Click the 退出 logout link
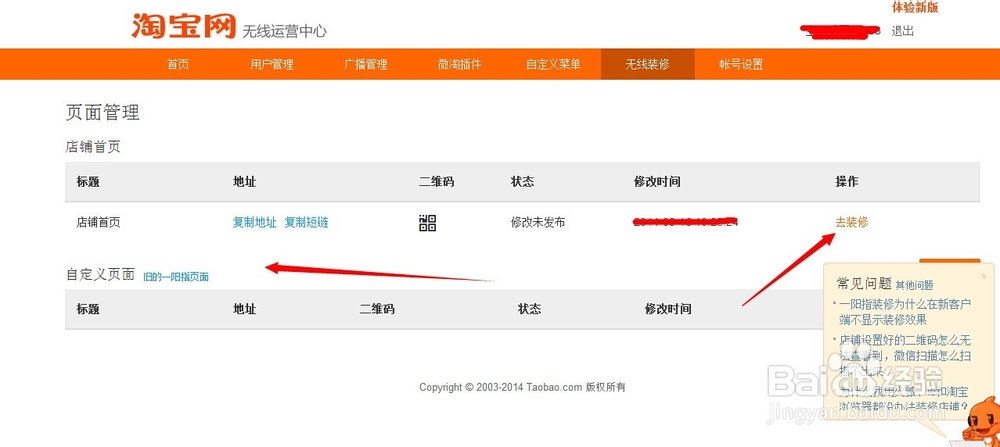Viewport: 1000px width, 447px height. click(902, 31)
